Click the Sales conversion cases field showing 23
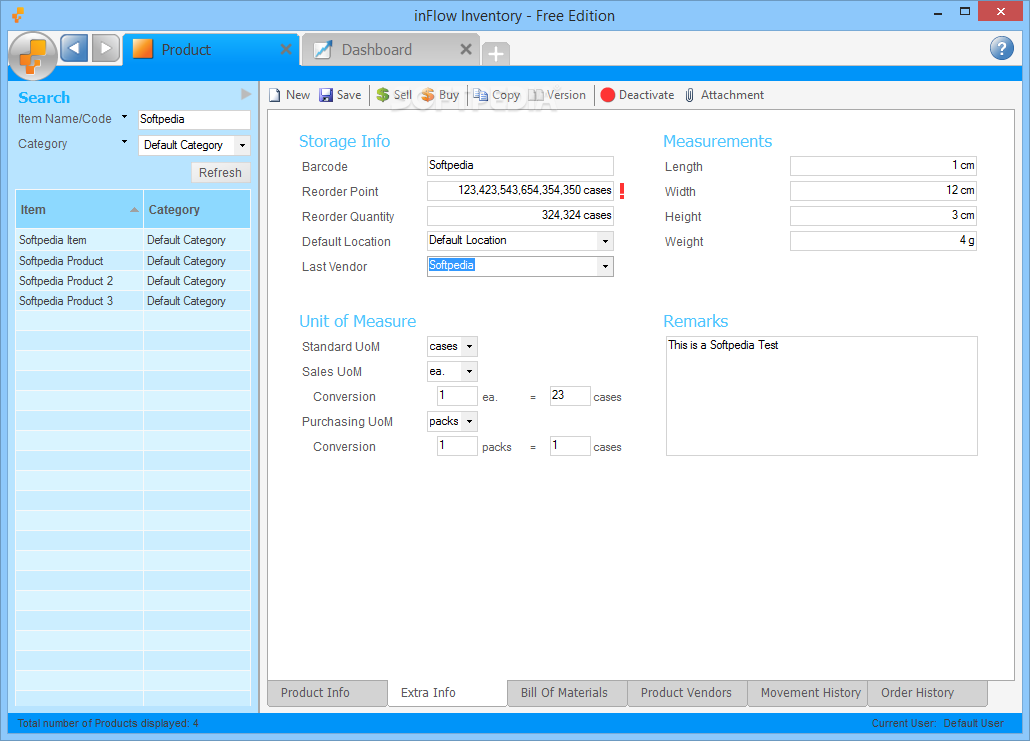This screenshot has width=1030, height=741. pyautogui.click(x=570, y=395)
